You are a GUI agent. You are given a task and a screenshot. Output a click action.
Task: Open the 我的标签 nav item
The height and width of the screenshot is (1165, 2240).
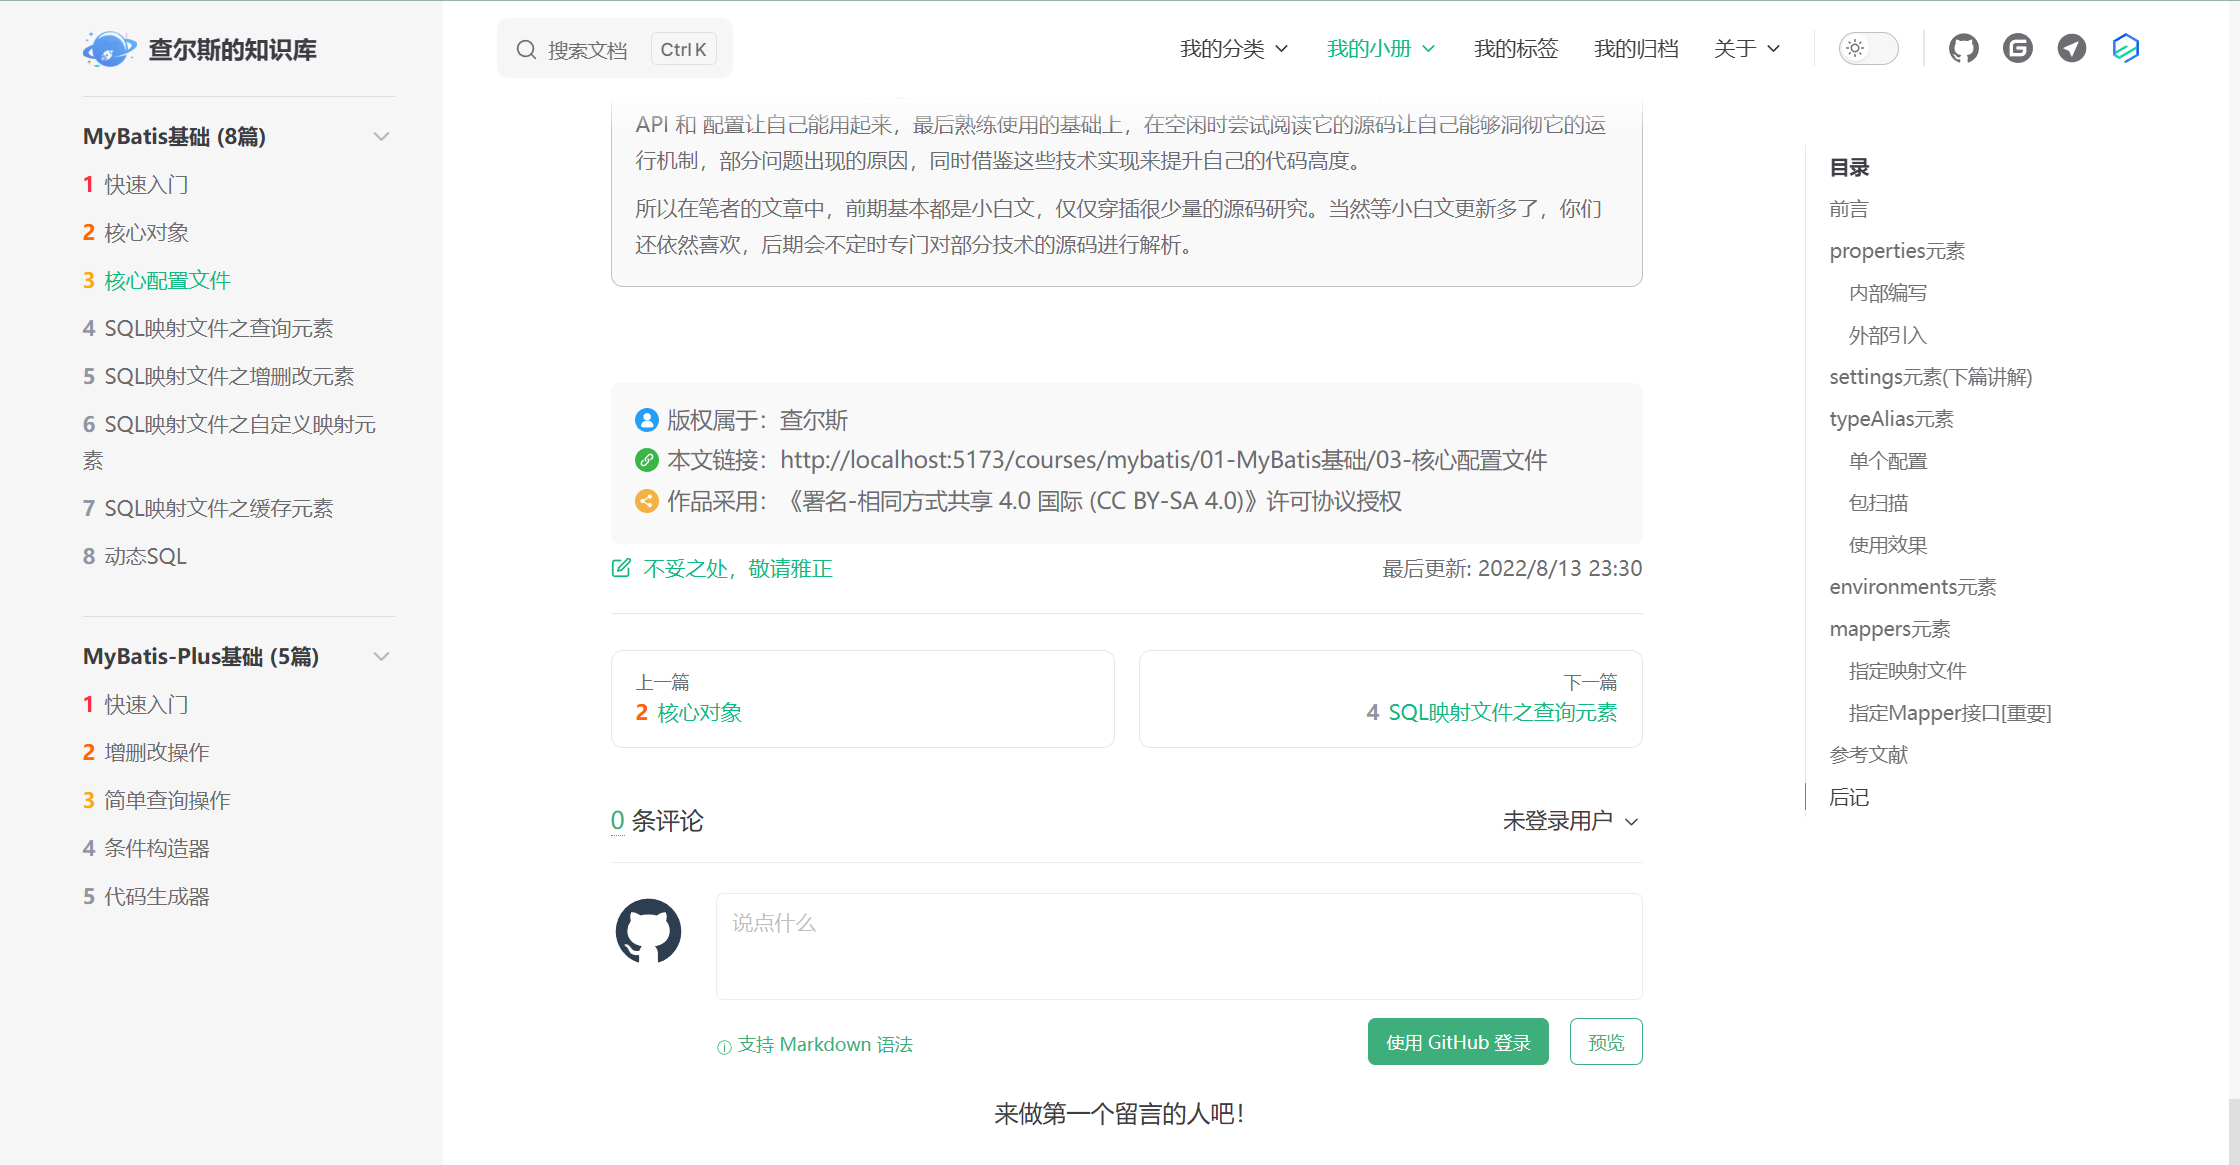pos(1515,48)
